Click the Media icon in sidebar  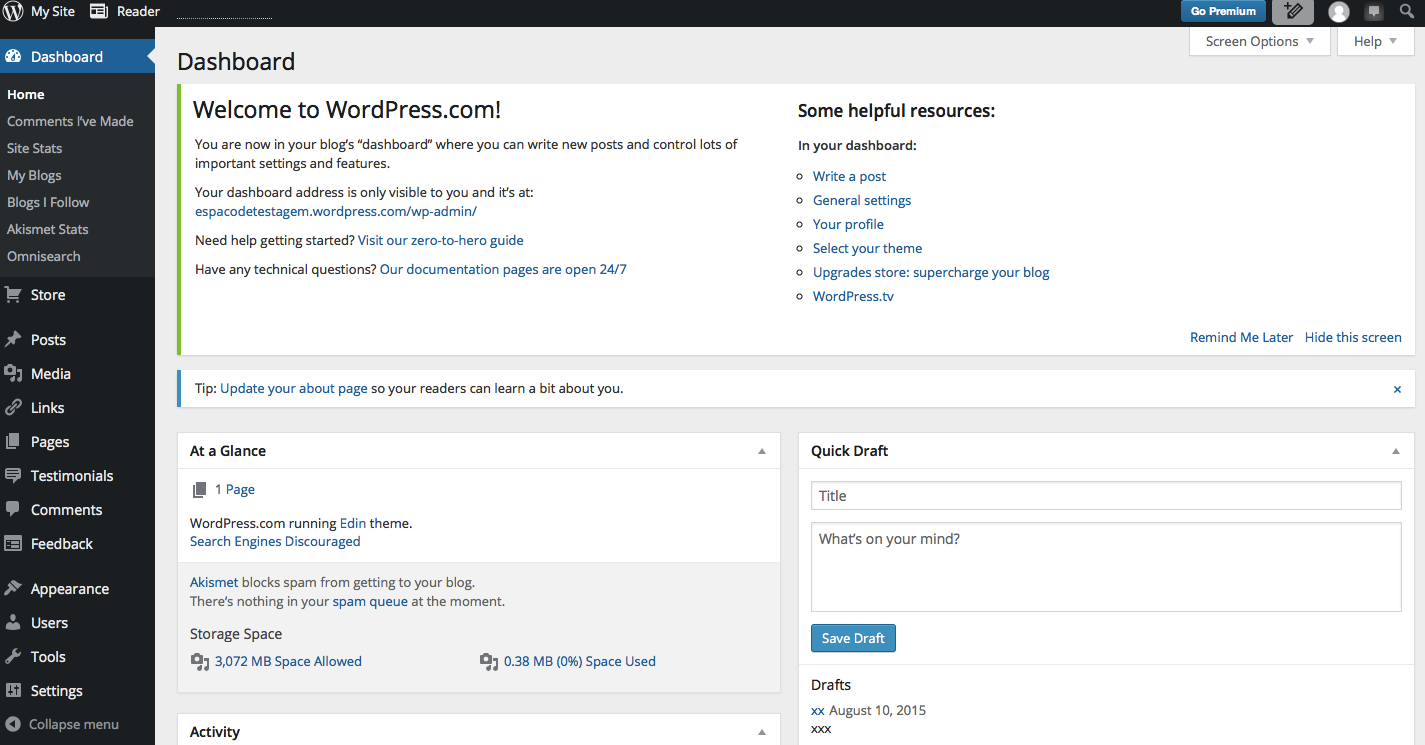click(x=13, y=374)
